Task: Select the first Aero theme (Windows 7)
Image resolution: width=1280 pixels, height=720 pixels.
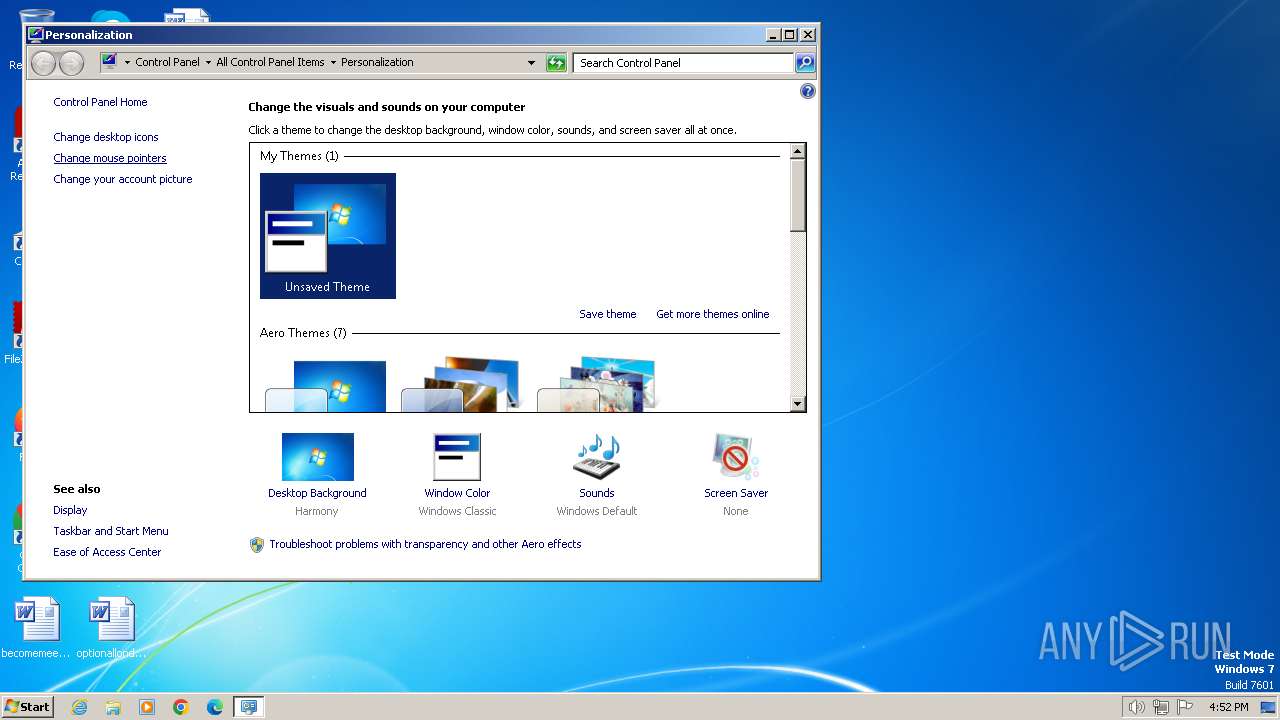Action: (326, 386)
